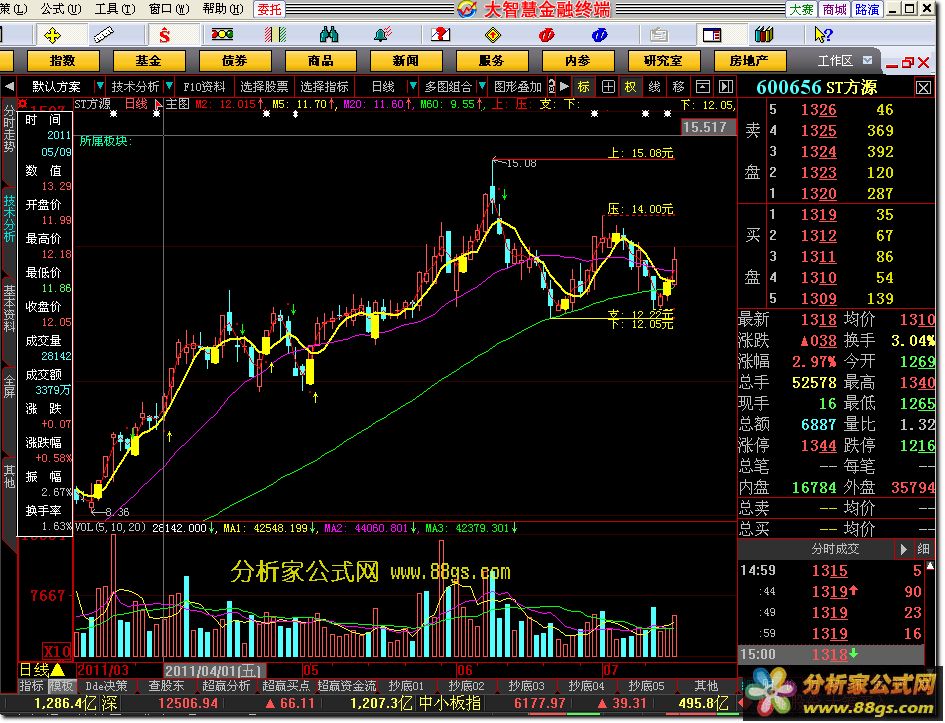Click the 基金 category button
This screenshot has width=945, height=723.
148,61
